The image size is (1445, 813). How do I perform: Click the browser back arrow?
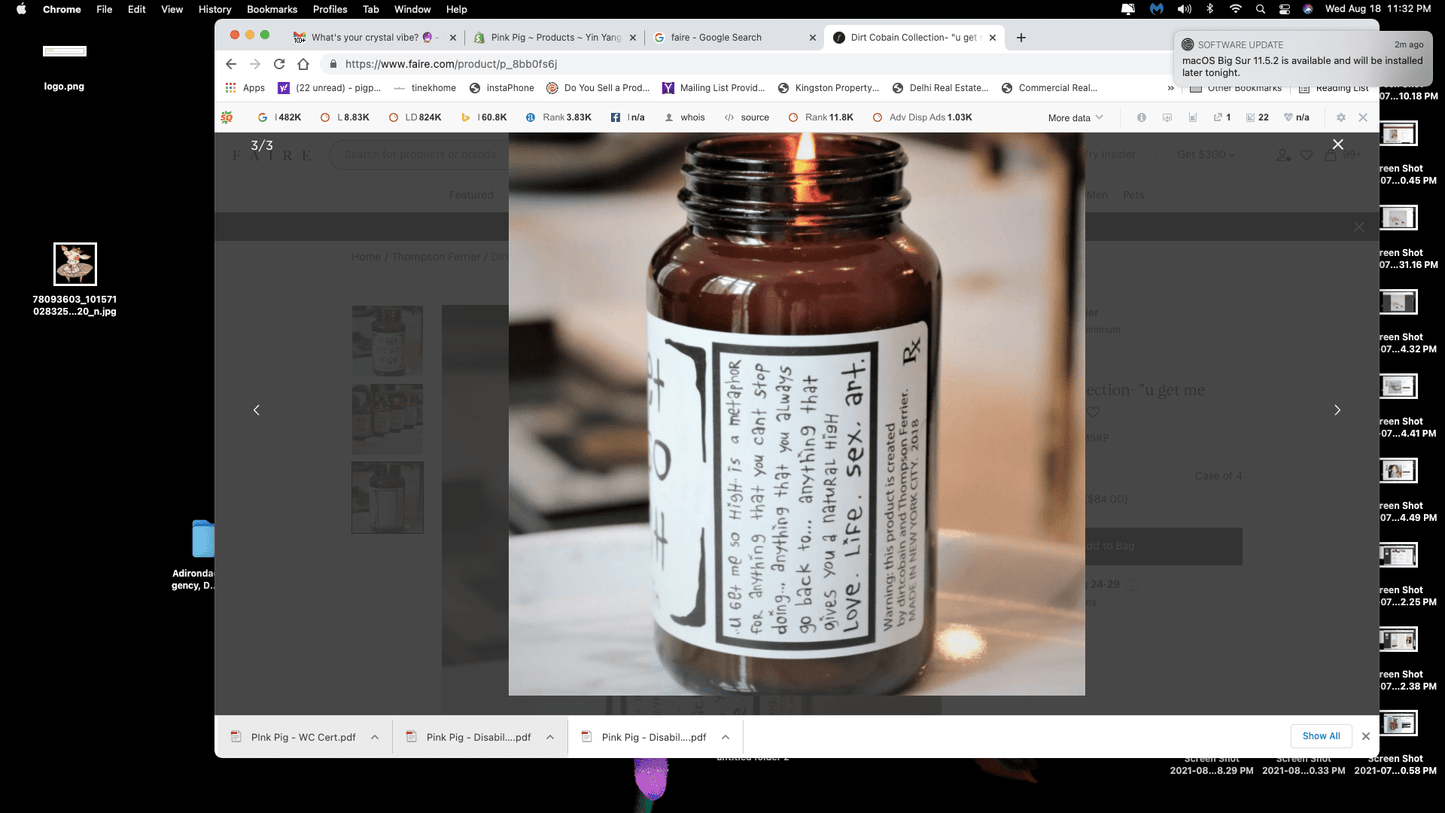(231, 64)
